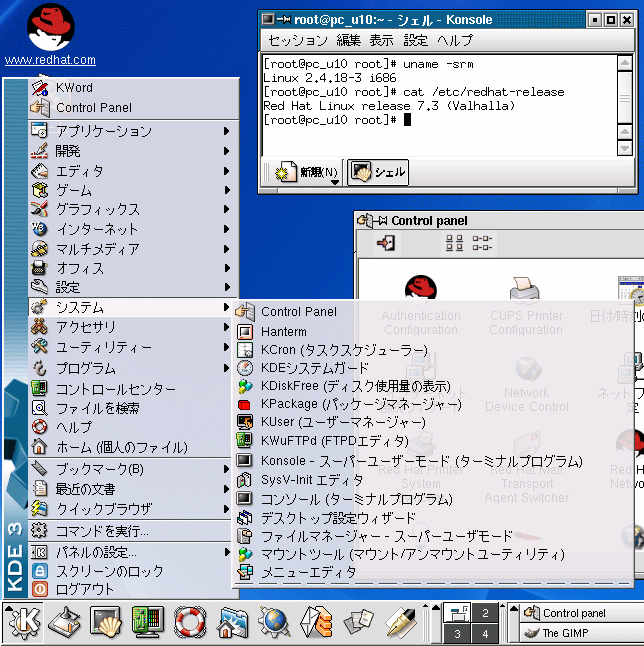Click the ホーム house icon in K menu
The image size is (644, 646).
coord(40,447)
